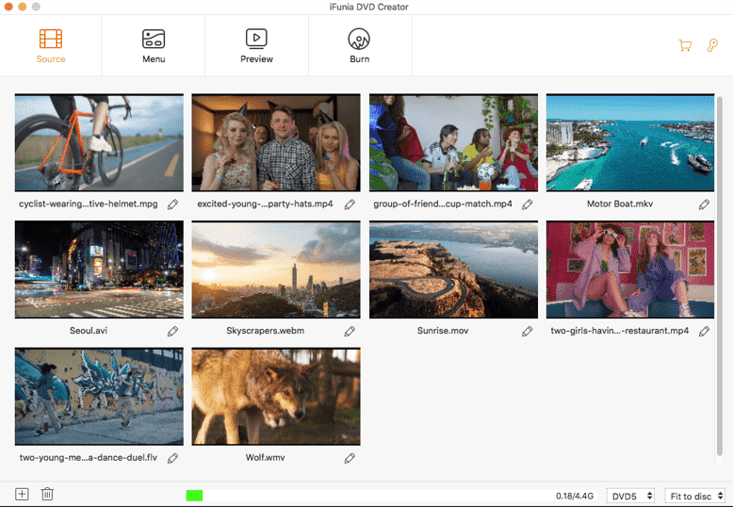Click the shopping cart purchase icon
733x507 pixels.
click(685, 46)
